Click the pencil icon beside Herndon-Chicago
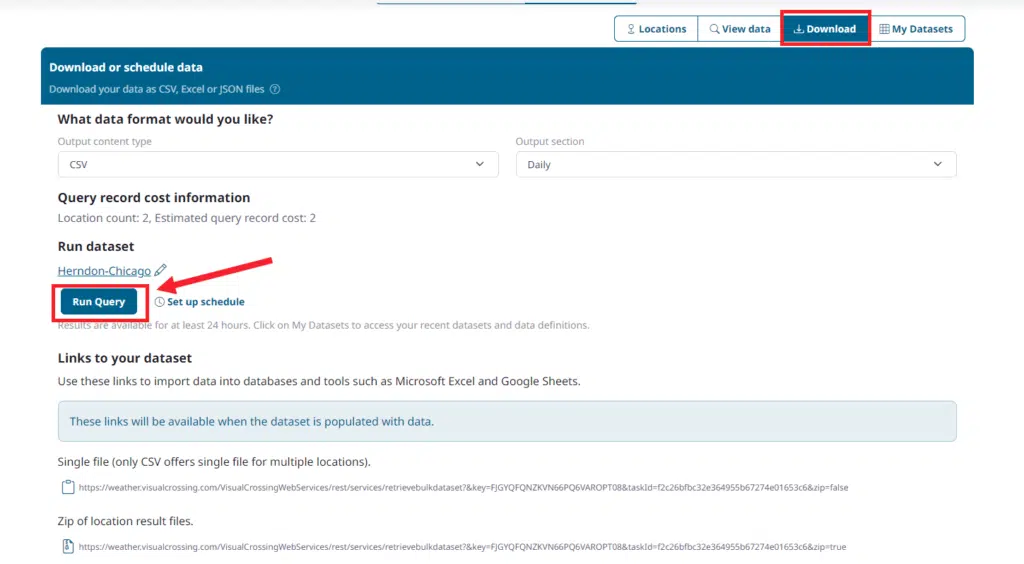This screenshot has height=564, width=1024. (x=161, y=271)
